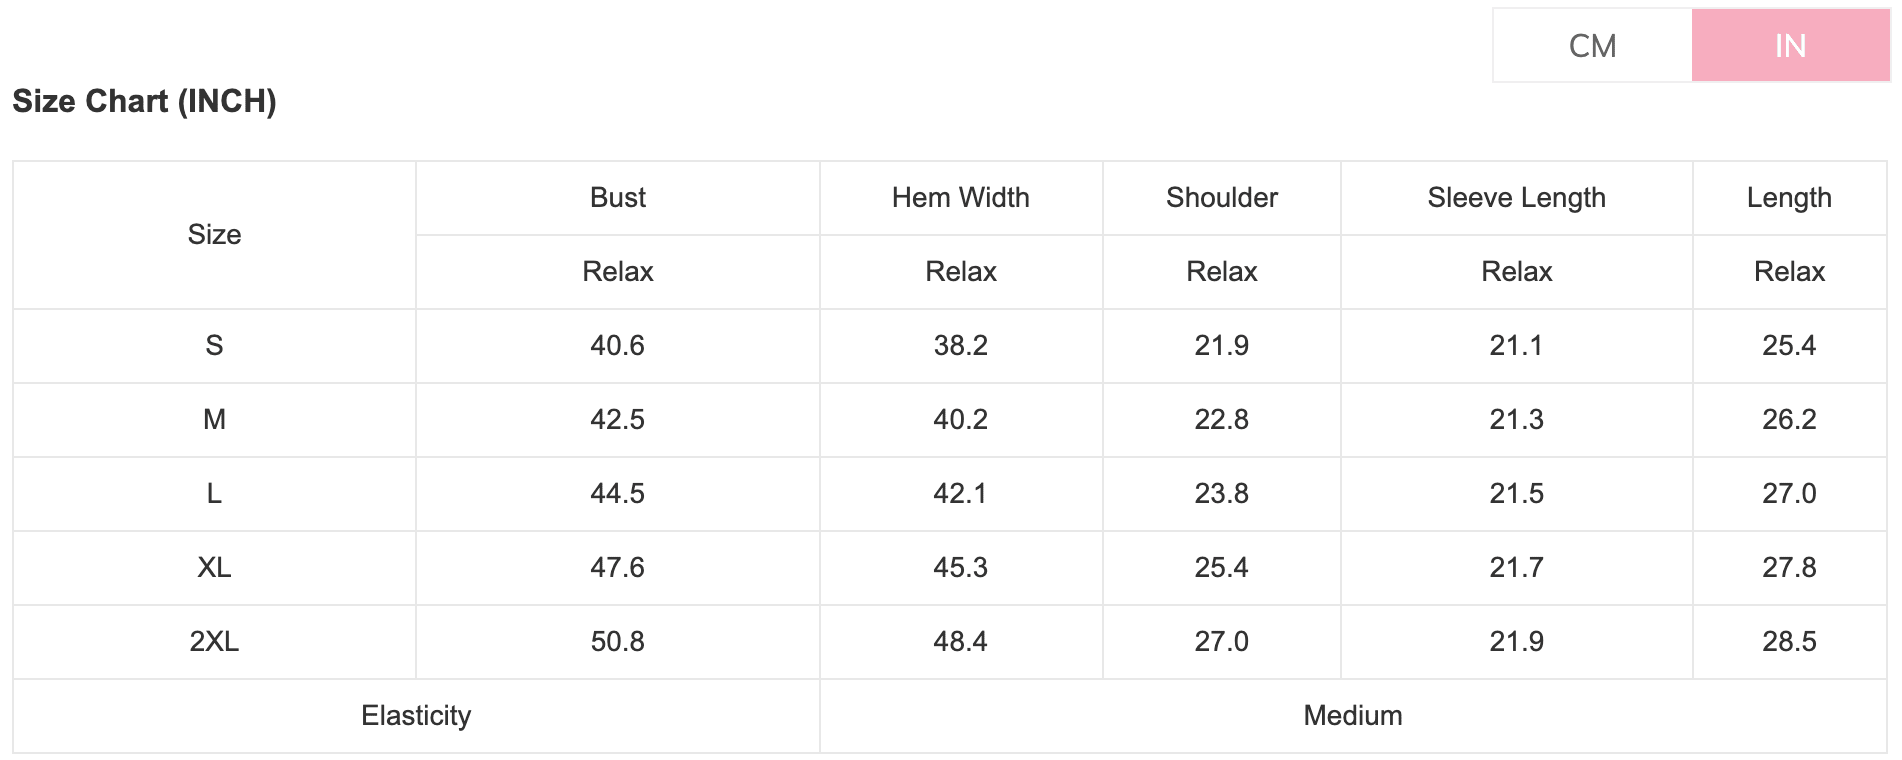Select the S size row label

(x=214, y=346)
